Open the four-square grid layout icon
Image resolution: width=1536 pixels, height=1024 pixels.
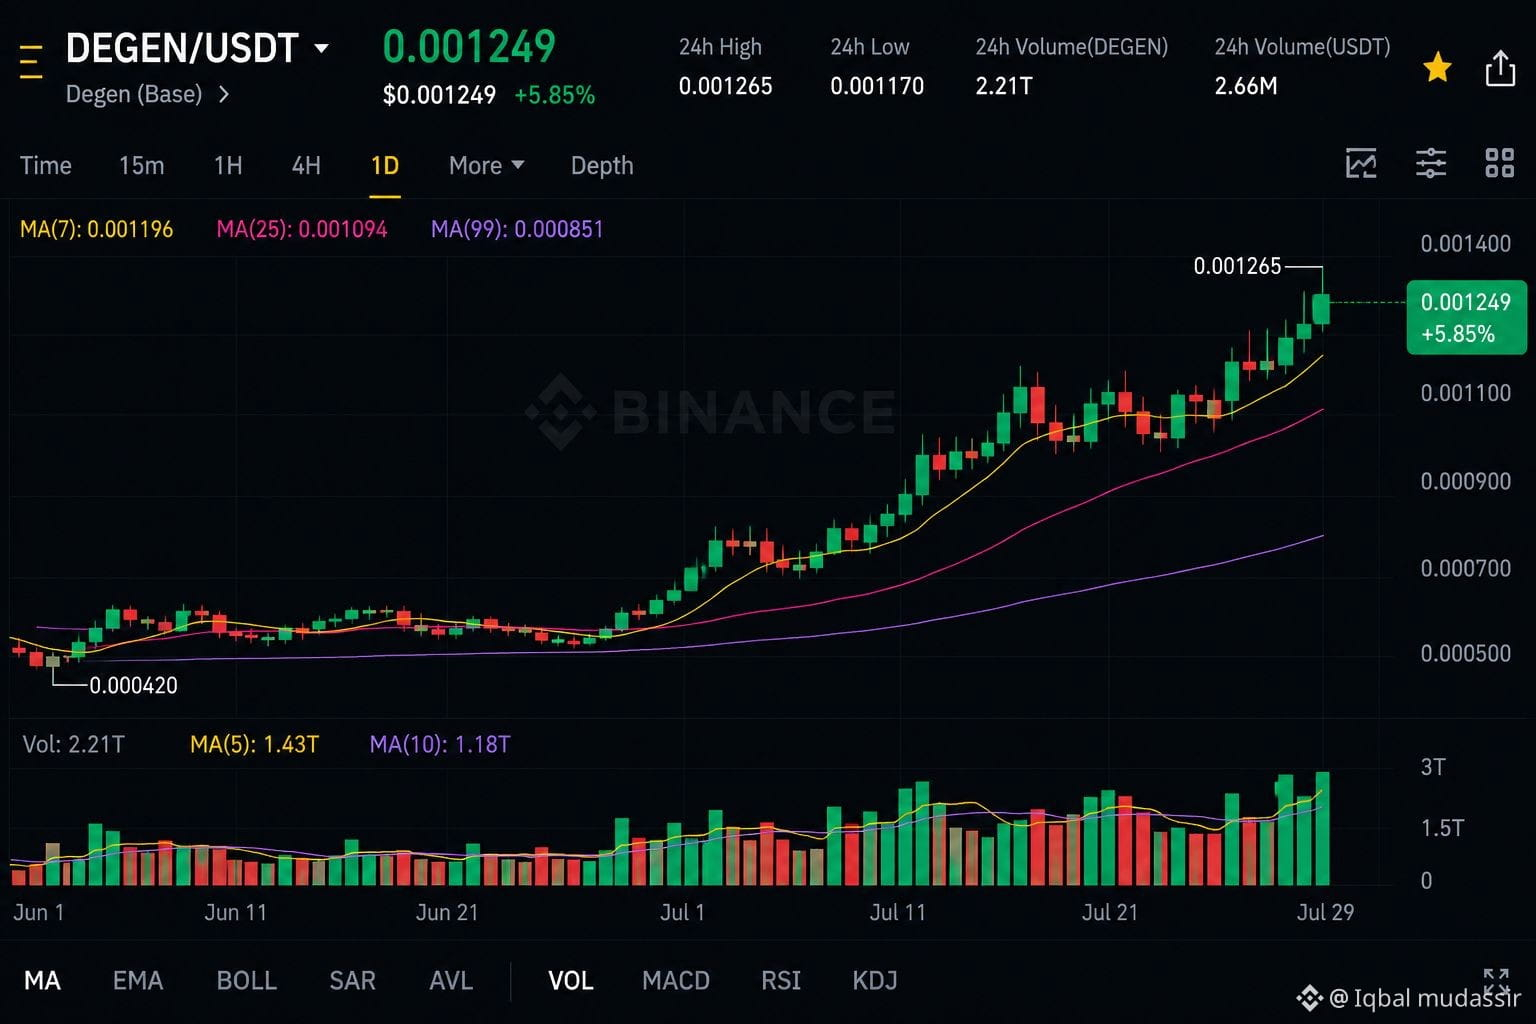1500,163
